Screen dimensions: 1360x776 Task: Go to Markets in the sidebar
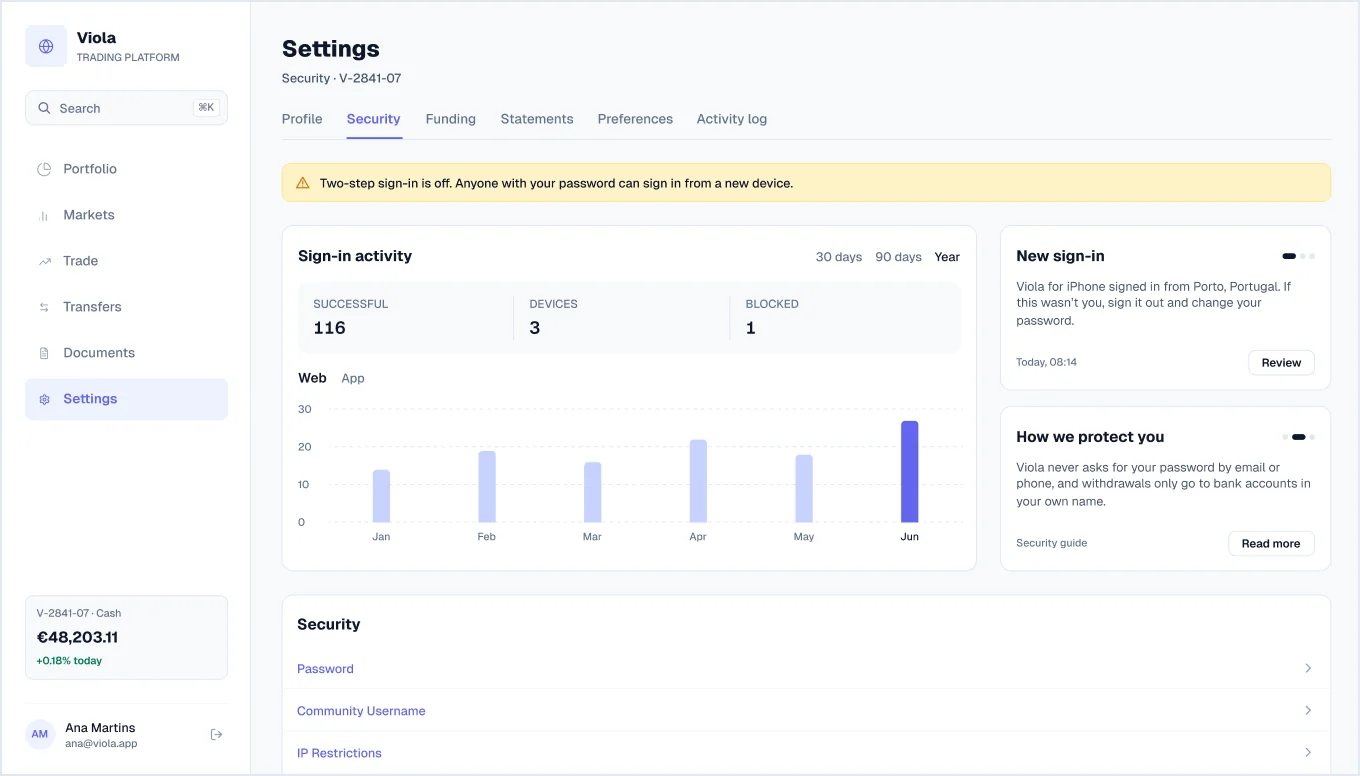[x=126, y=215]
